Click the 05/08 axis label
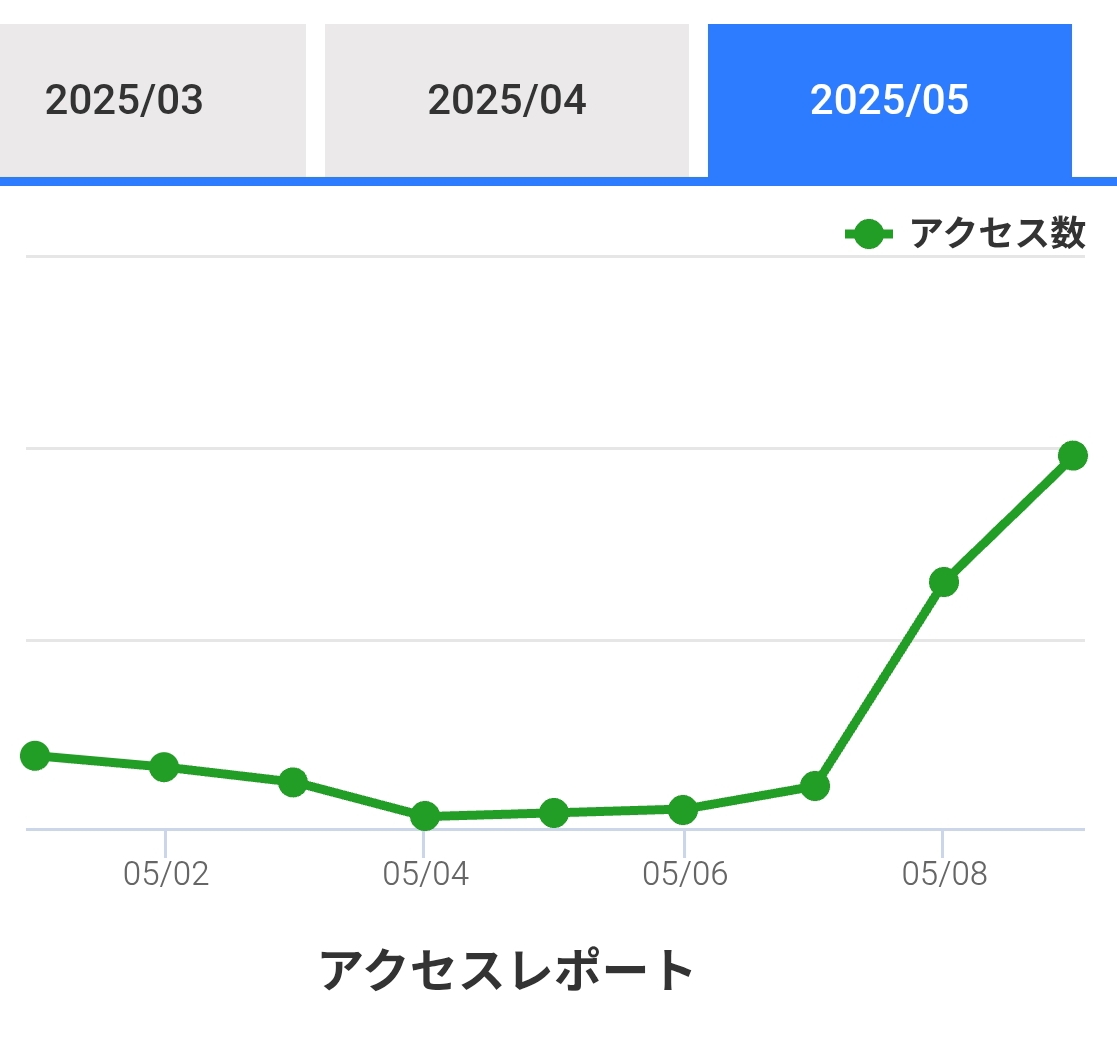 click(945, 874)
